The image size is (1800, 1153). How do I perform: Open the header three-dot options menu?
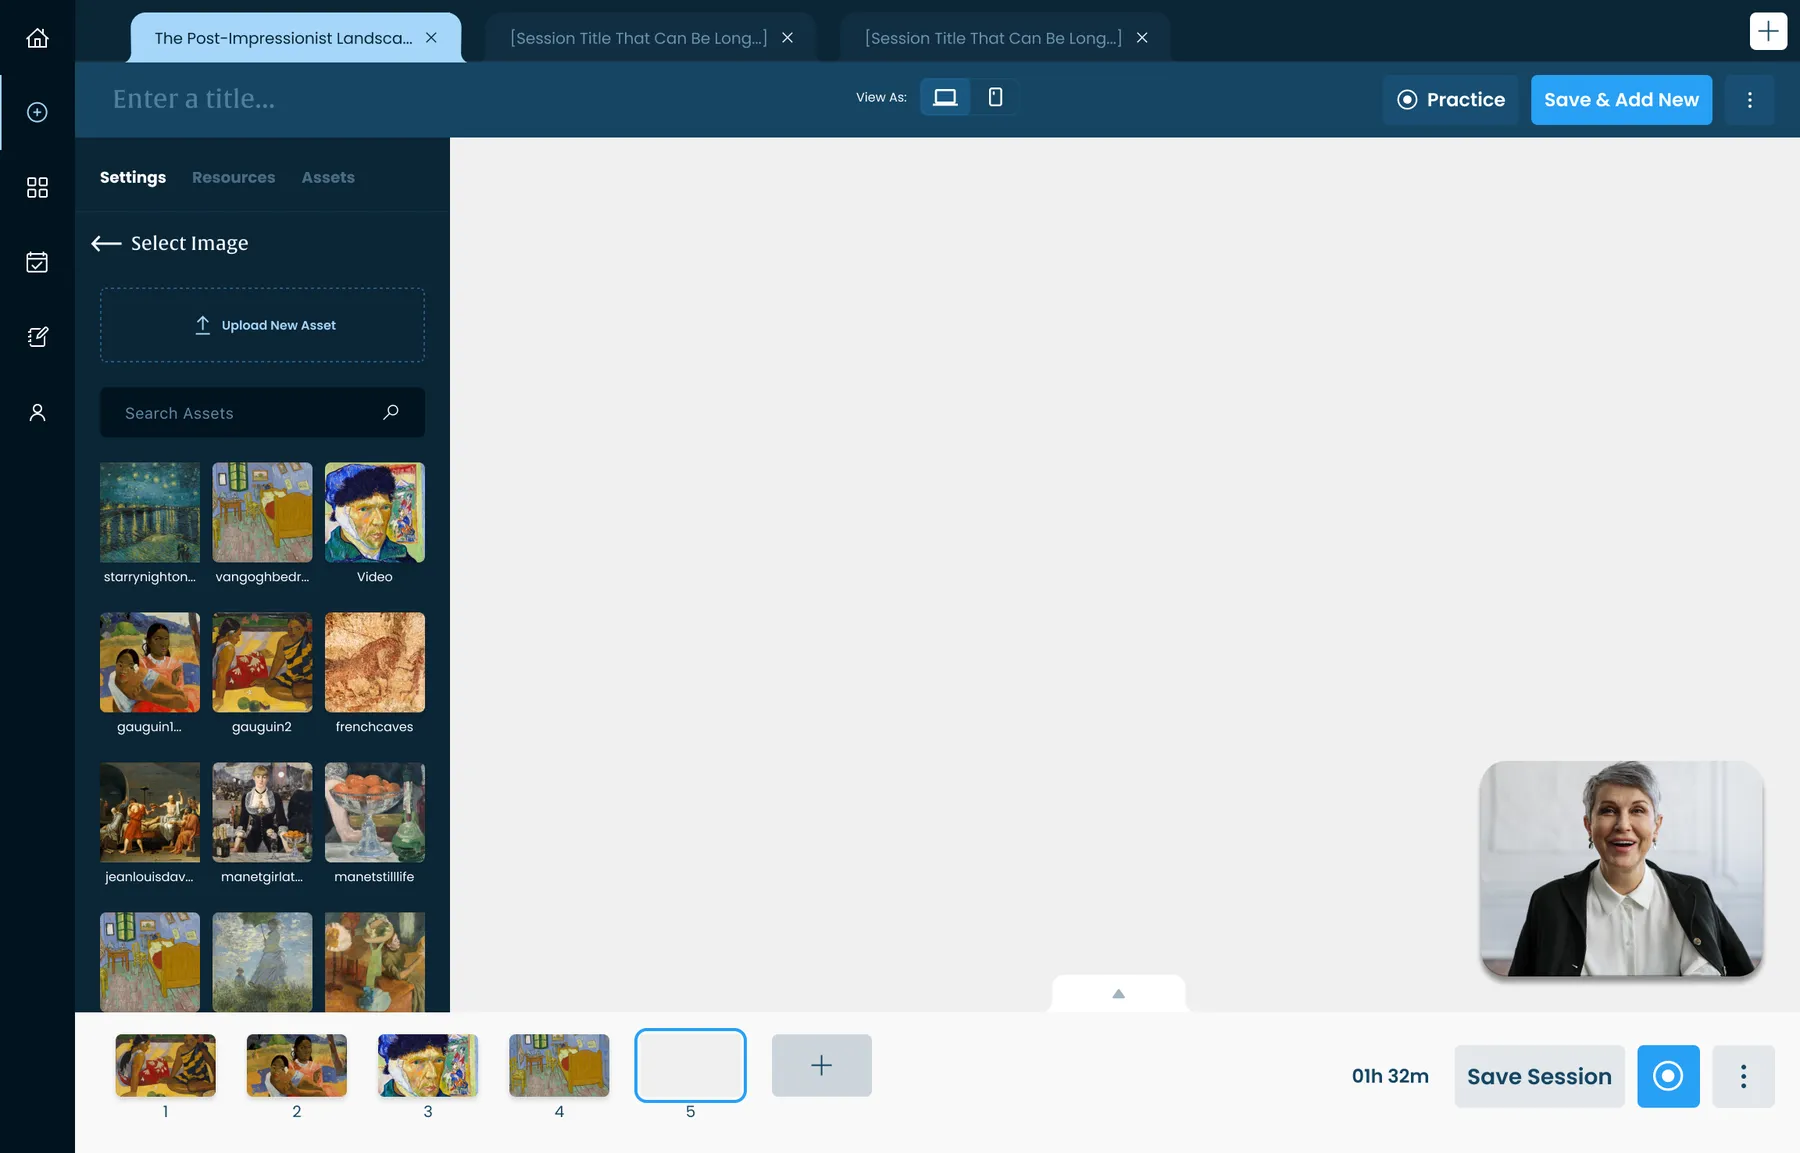pyautogui.click(x=1749, y=100)
